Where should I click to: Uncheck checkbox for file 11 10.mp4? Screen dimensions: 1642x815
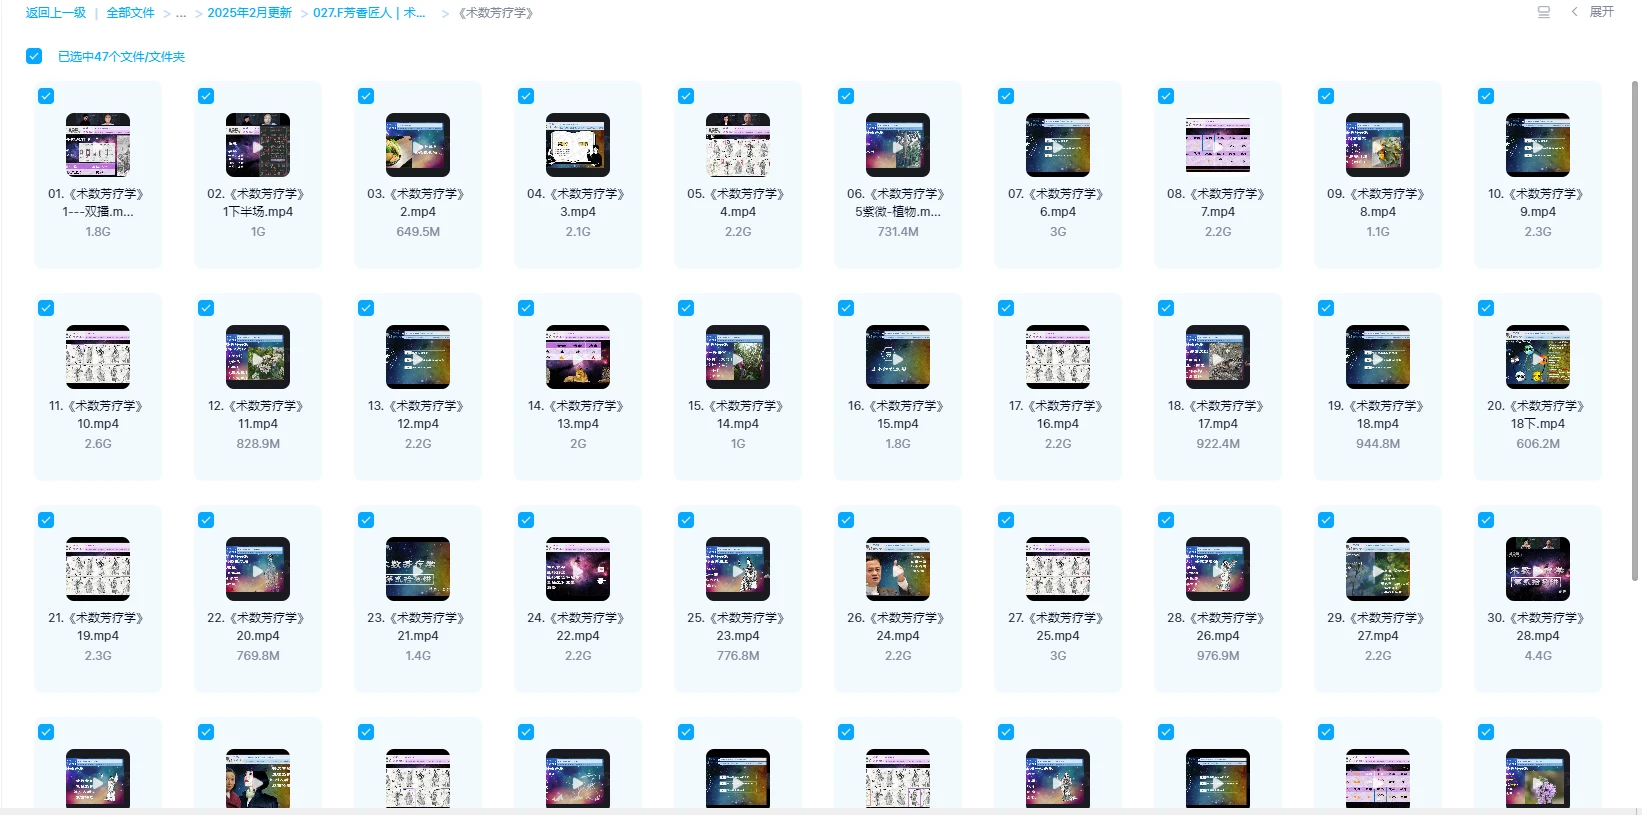(x=46, y=308)
